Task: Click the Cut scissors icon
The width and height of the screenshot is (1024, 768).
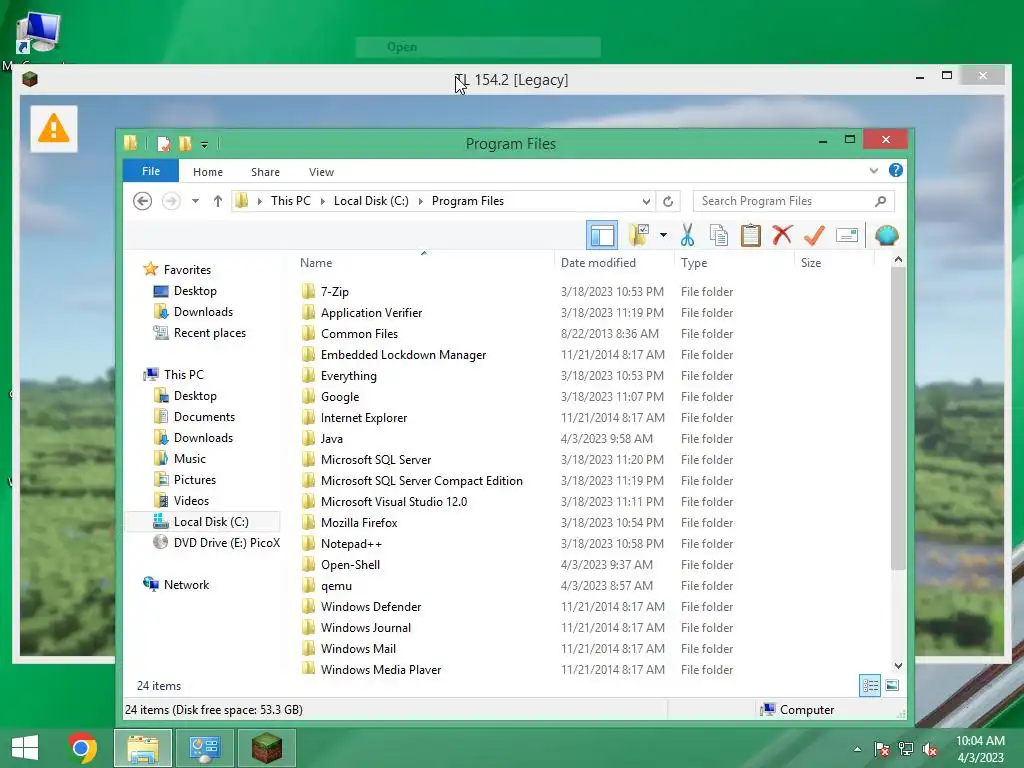Action: click(687, 235)
